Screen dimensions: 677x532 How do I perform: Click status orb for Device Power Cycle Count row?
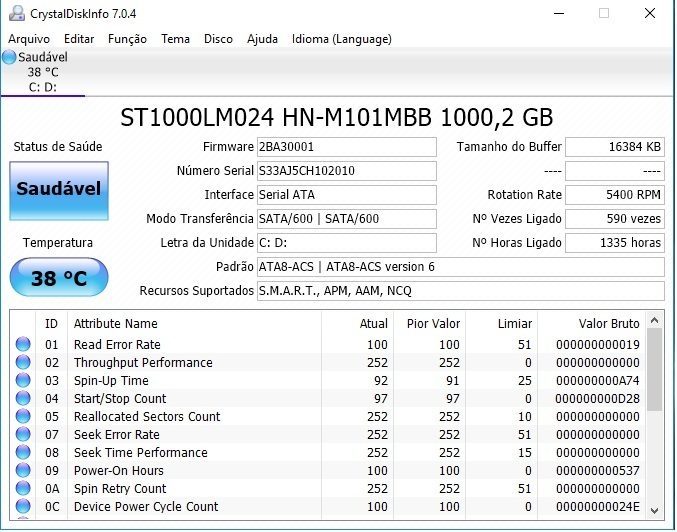coord(23,506)
